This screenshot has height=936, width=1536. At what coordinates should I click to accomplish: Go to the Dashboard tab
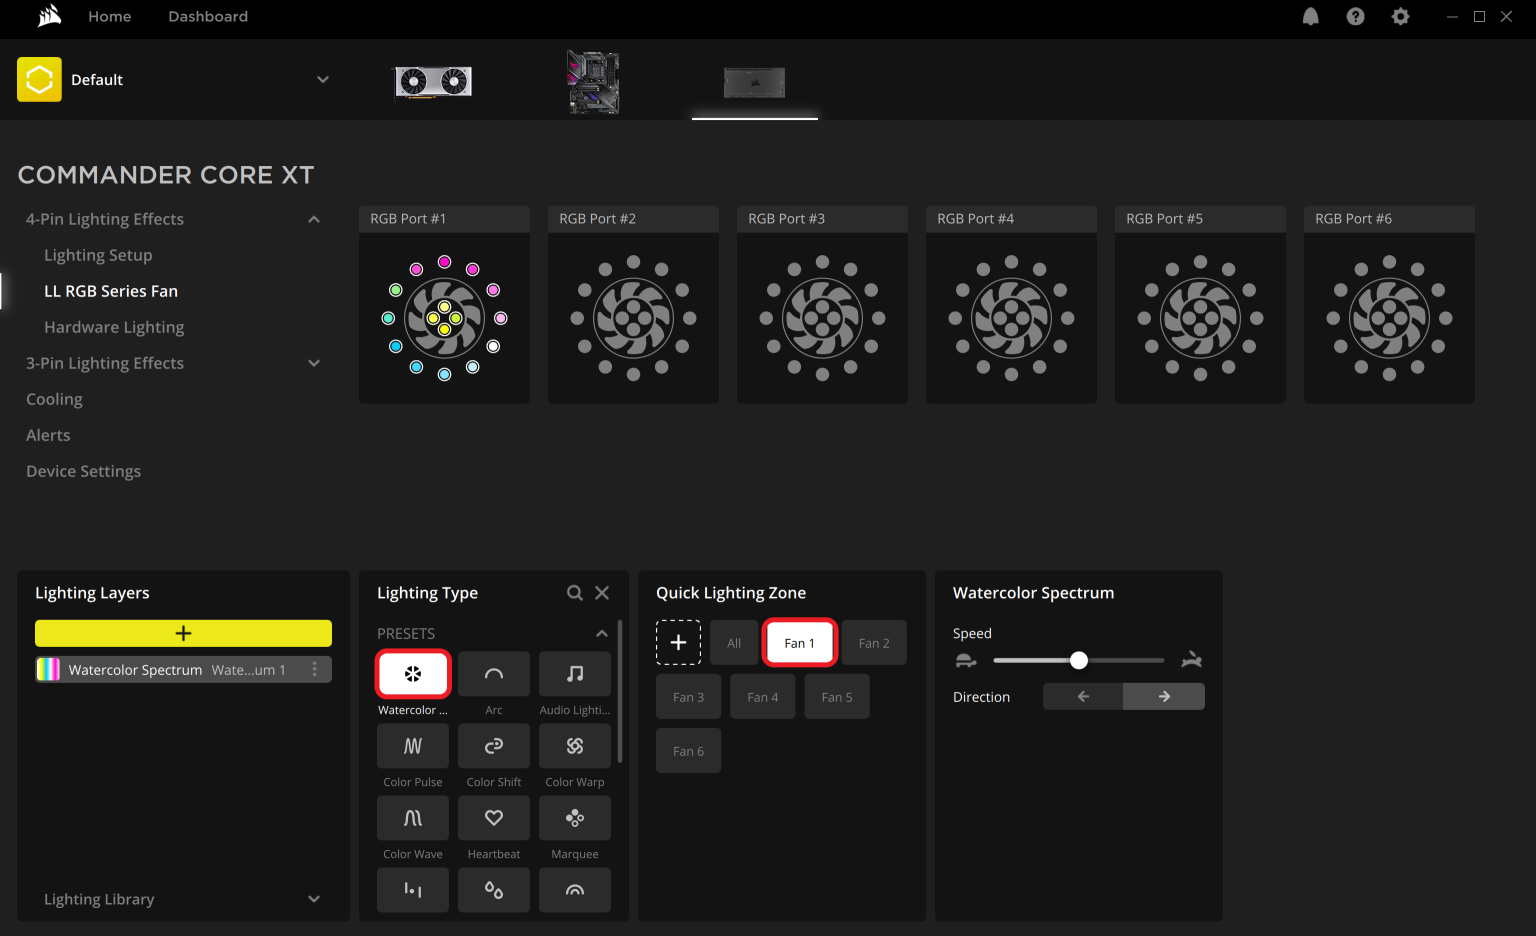point(208,17)
